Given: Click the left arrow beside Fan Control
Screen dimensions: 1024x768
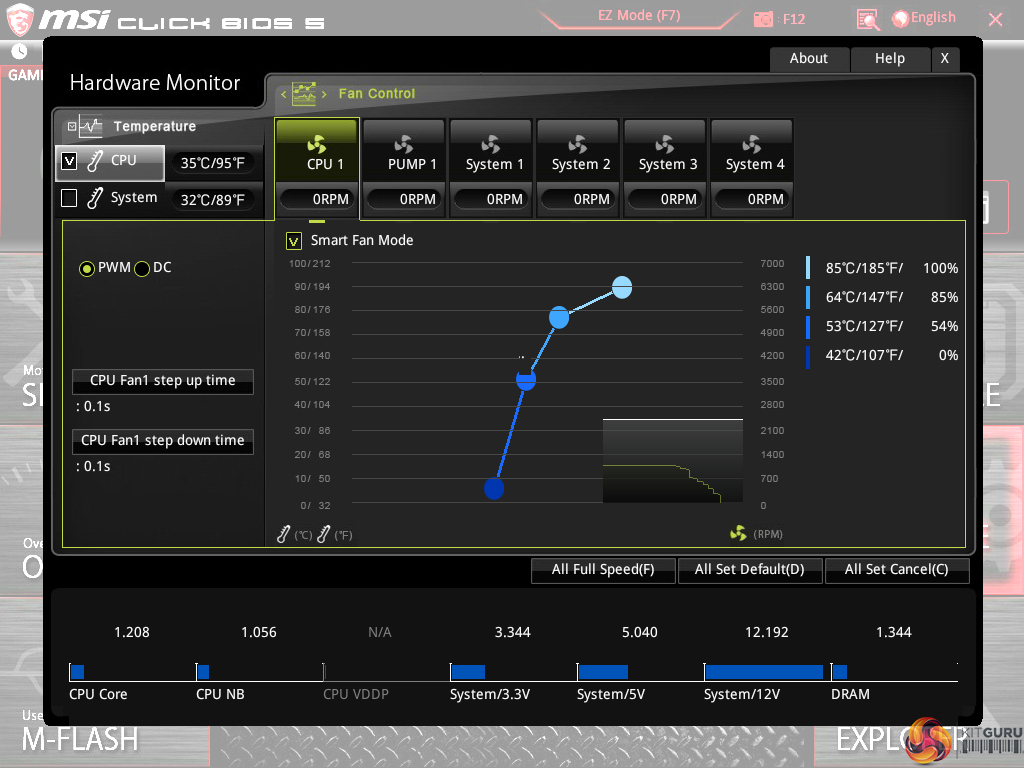Looking at the screenshot, I should click(283, 95).
